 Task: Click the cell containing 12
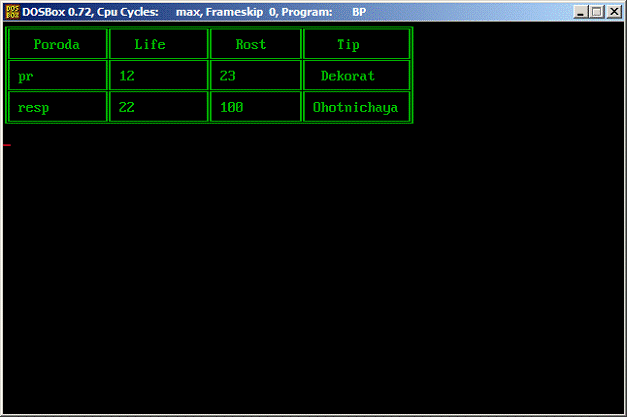pyautogui.click(x=158, y=75)
